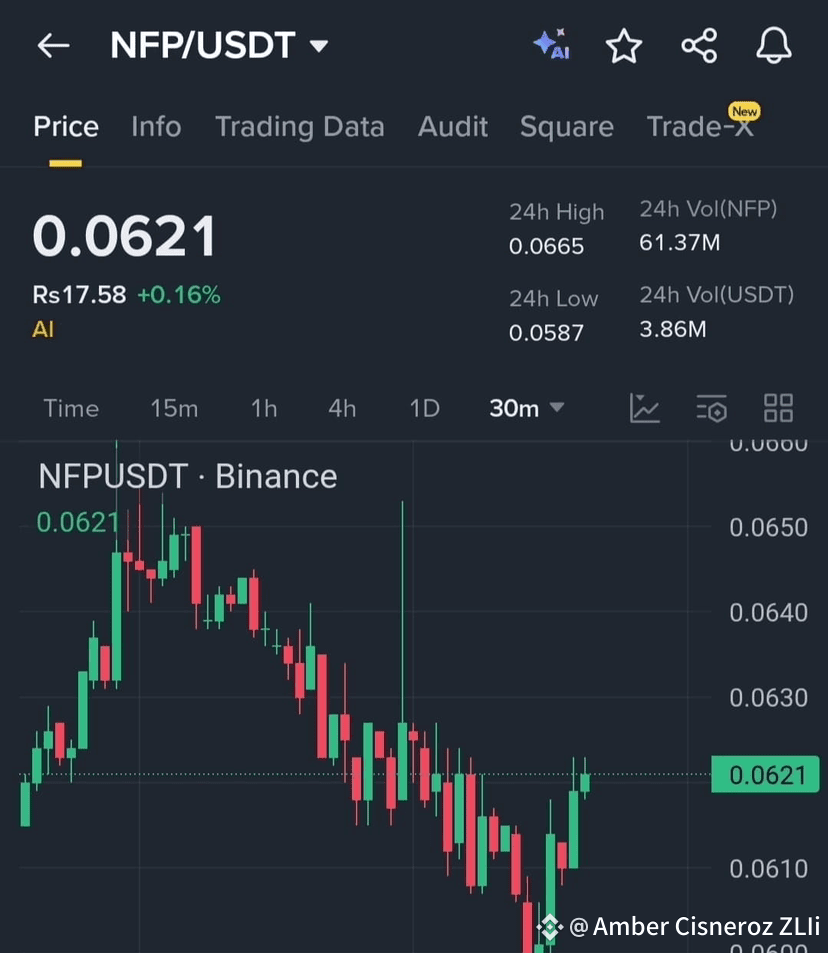
Task: Tap the yellow AI tag
Action: tap(43, 329)
